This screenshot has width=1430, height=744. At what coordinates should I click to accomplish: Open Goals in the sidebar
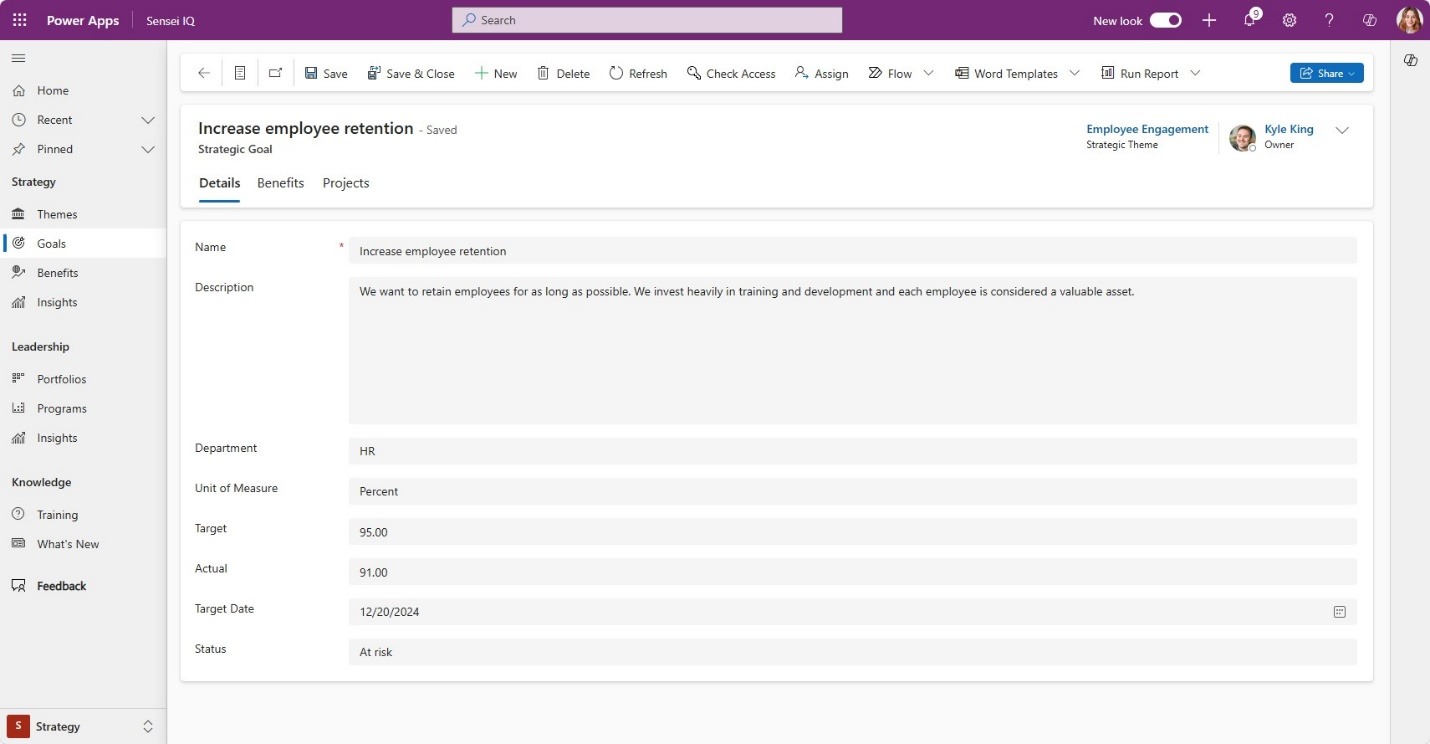click(83, 243)
